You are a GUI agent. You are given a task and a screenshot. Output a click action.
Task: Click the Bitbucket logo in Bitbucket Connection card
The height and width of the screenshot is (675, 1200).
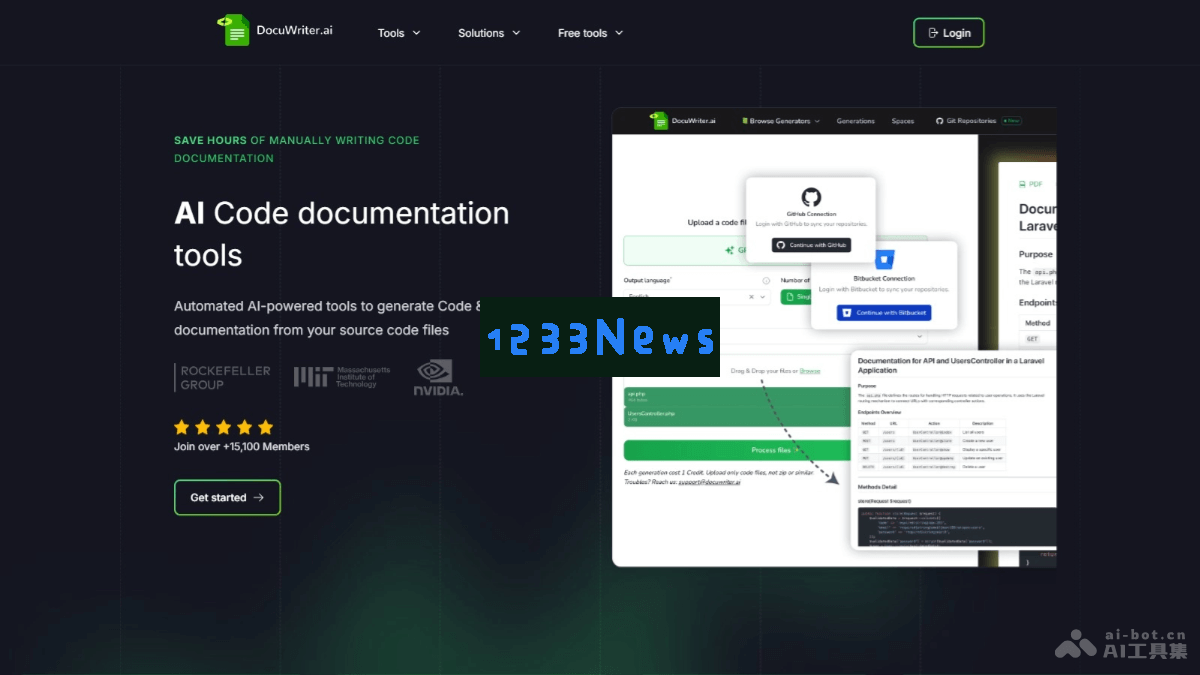click(x=885, y=260)
